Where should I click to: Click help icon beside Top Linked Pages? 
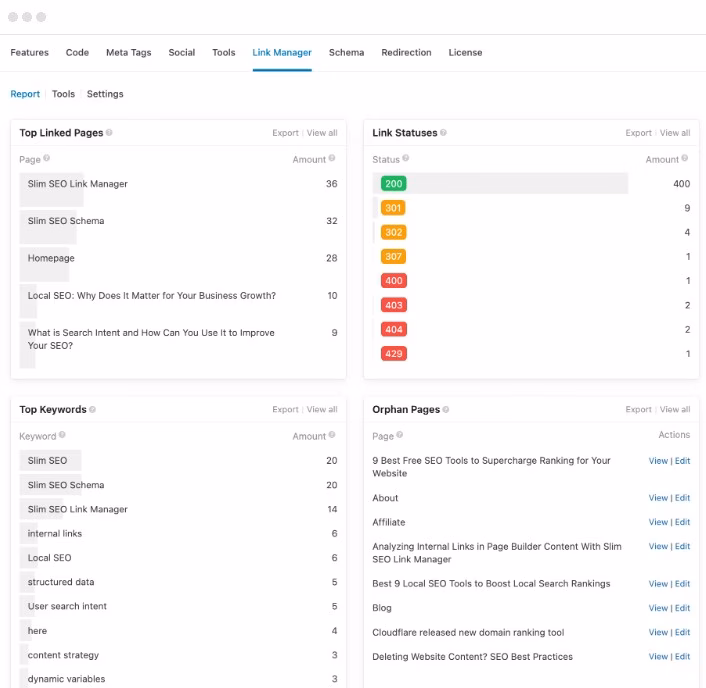pos(109,133)
